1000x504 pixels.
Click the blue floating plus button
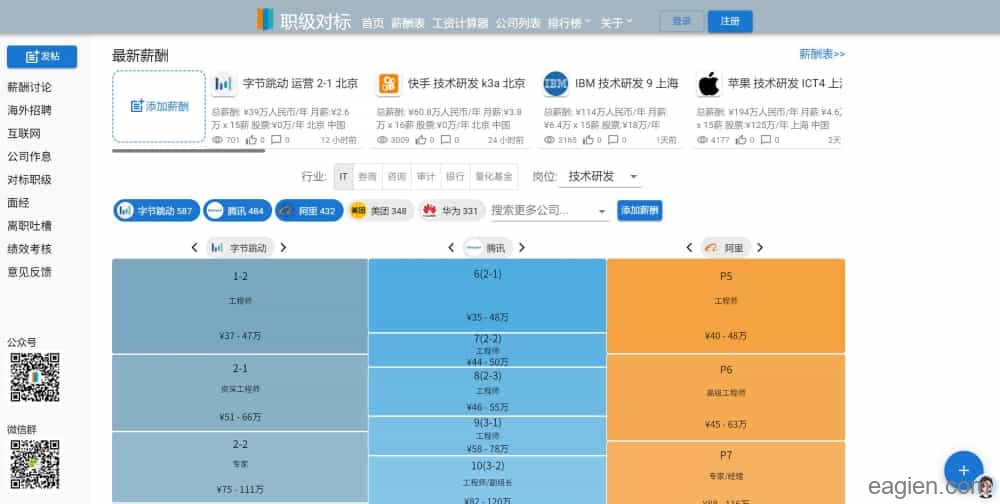963,470
